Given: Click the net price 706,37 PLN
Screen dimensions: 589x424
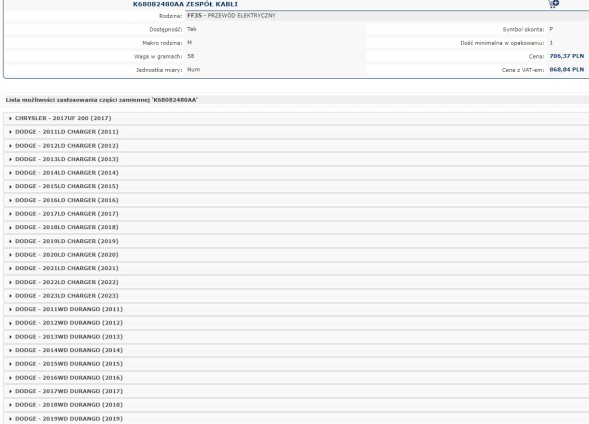Looking at the screenshot, I should pyautogui.click(x=566, y=56).
